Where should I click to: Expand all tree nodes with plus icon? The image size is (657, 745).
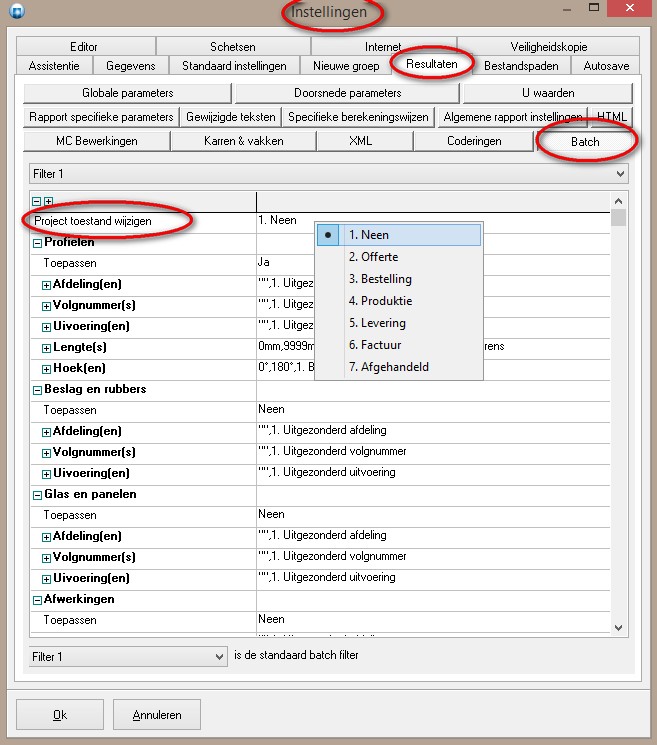(48, 201)
